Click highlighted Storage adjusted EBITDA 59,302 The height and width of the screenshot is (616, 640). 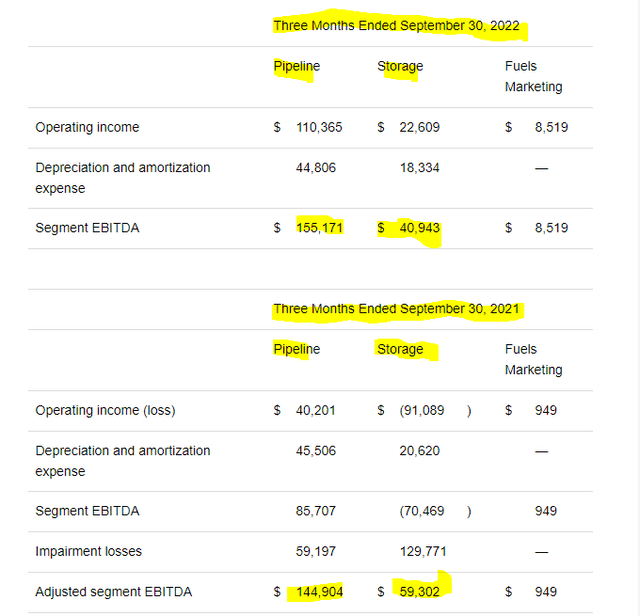pos(418,592)
